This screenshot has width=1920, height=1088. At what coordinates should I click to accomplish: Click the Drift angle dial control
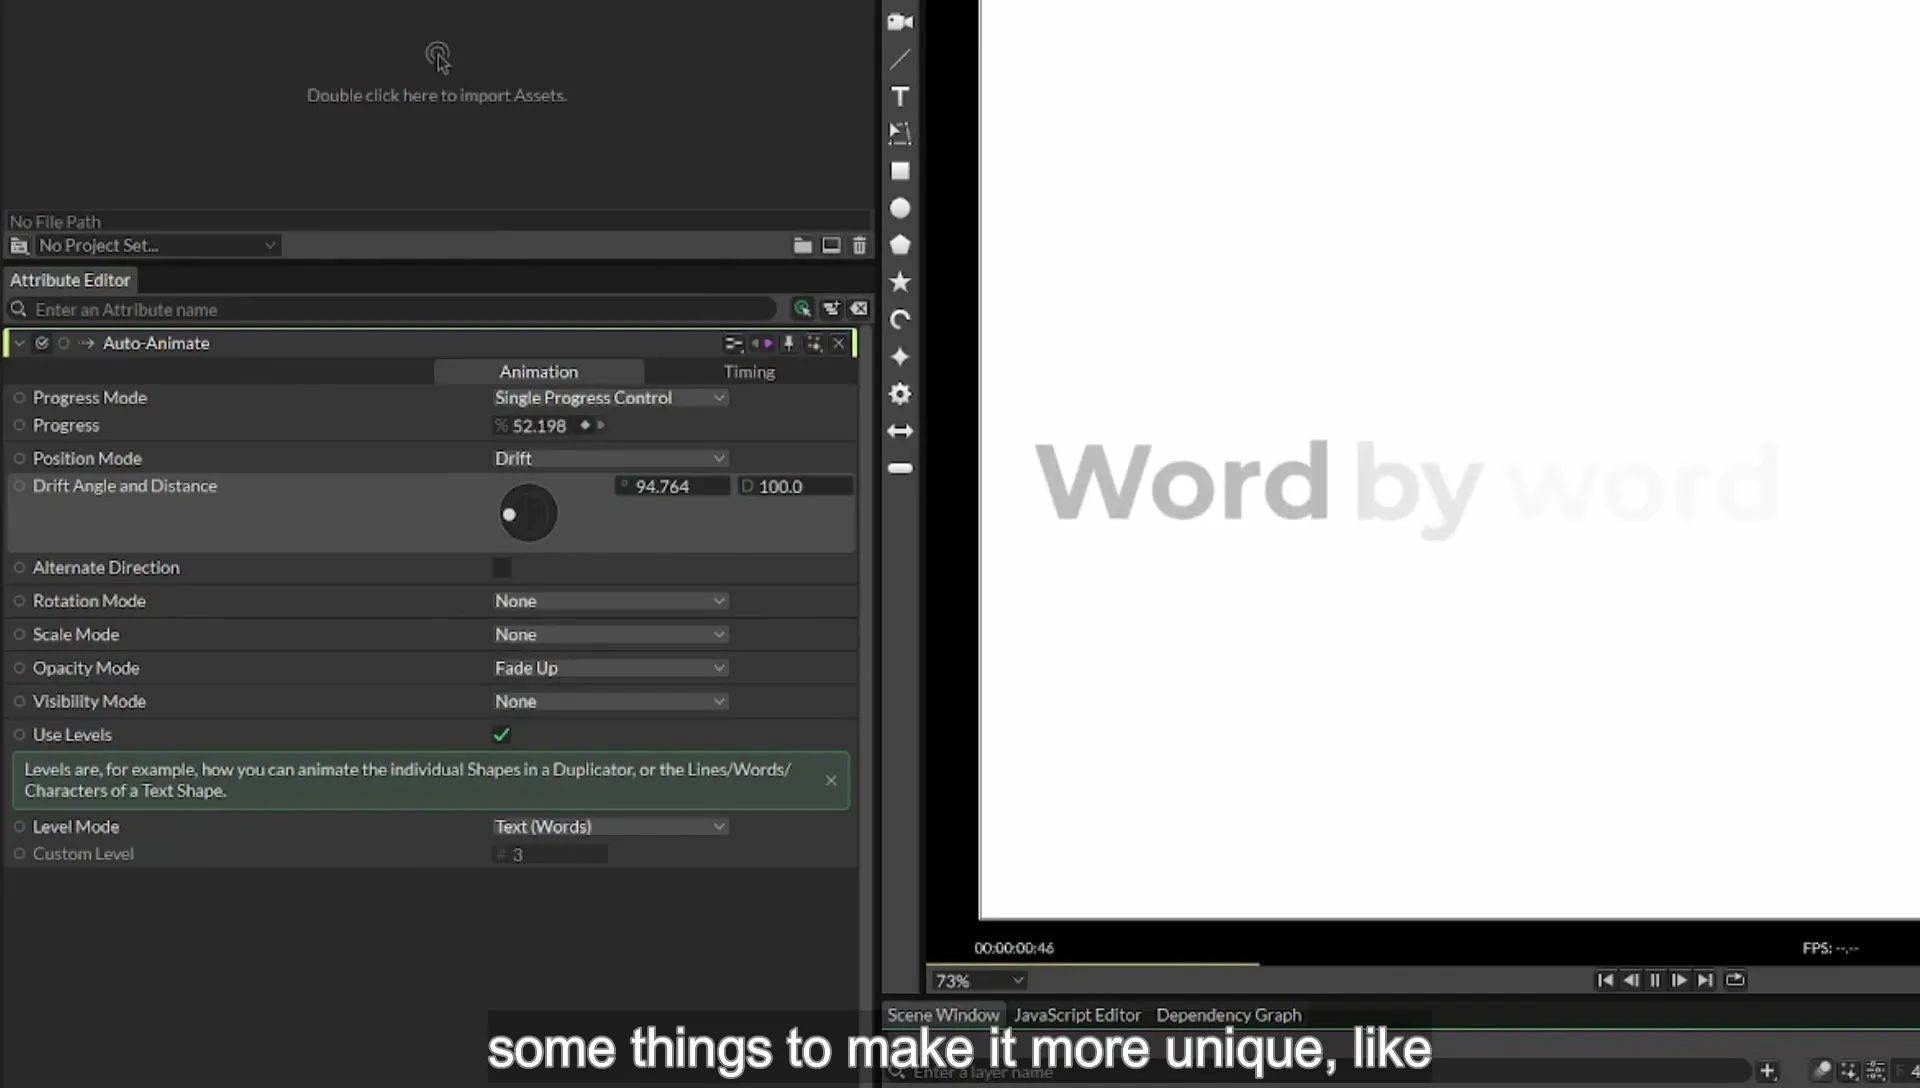point(528,514)
